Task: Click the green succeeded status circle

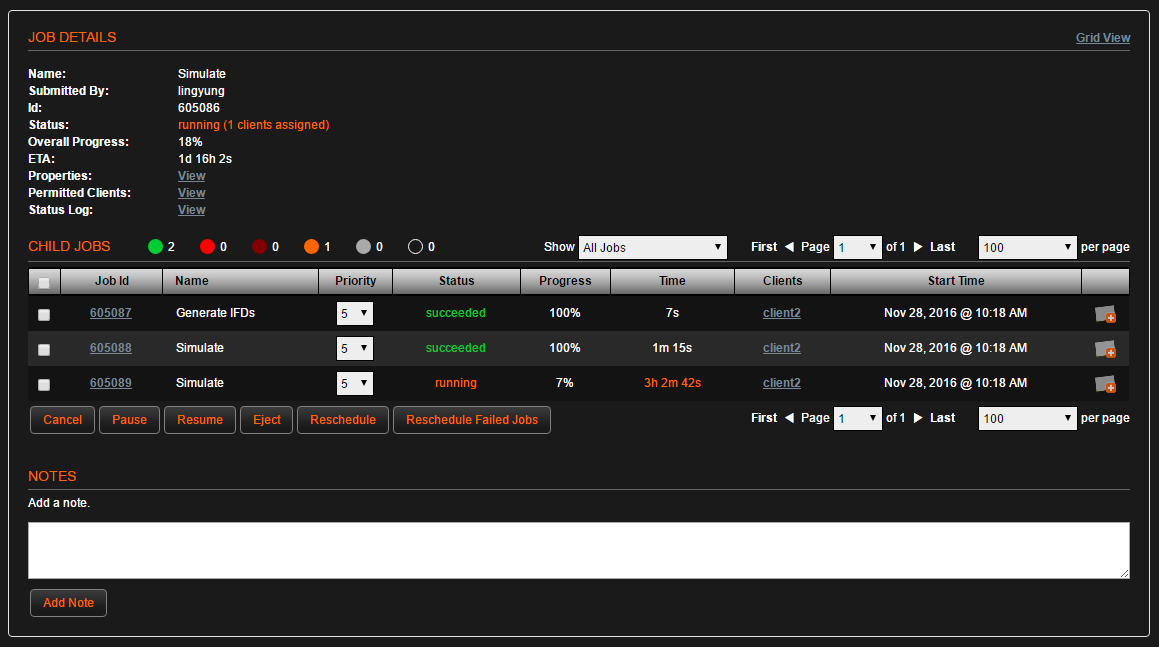Action: tap(155, 247)
